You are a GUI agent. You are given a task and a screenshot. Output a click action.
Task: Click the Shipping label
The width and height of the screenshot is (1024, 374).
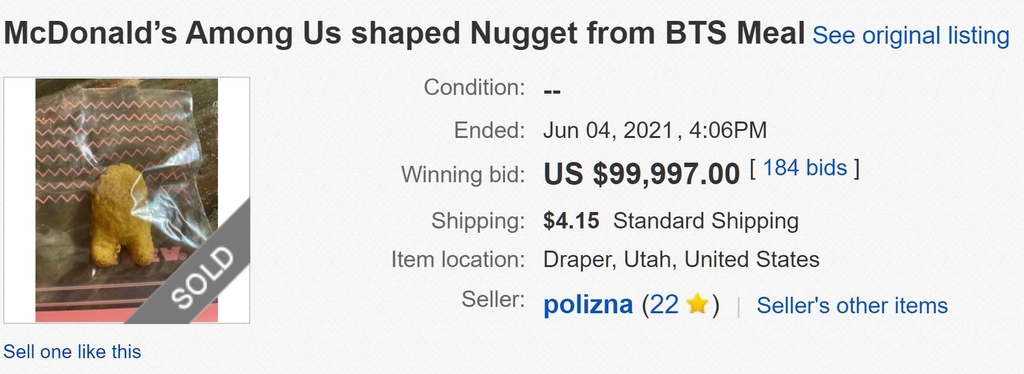pyautogui.click(x=478, y=221)
